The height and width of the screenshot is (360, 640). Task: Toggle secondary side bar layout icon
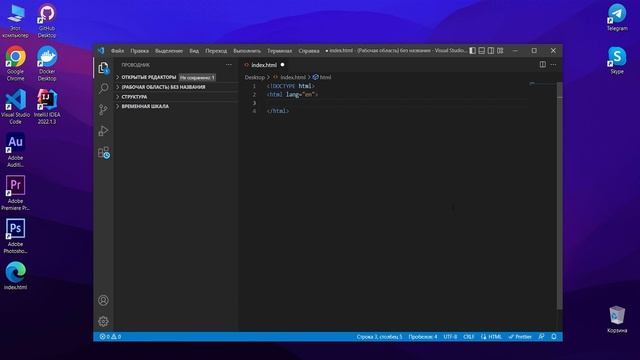pyautogui.click(x=491, y=51)
